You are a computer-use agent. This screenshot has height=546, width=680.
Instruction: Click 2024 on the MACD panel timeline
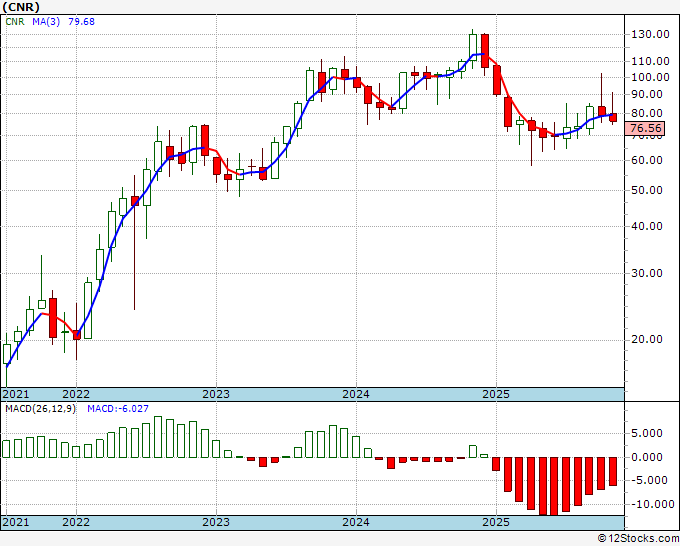(356, 522)
